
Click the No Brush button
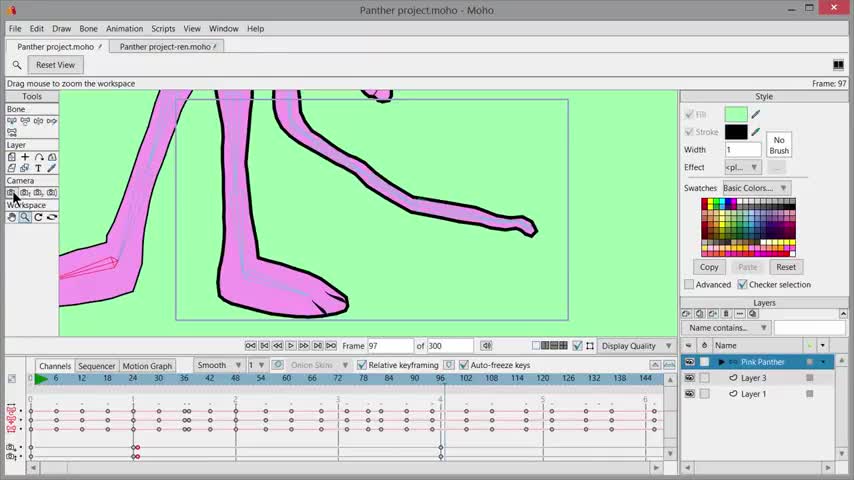click(779, 145)
